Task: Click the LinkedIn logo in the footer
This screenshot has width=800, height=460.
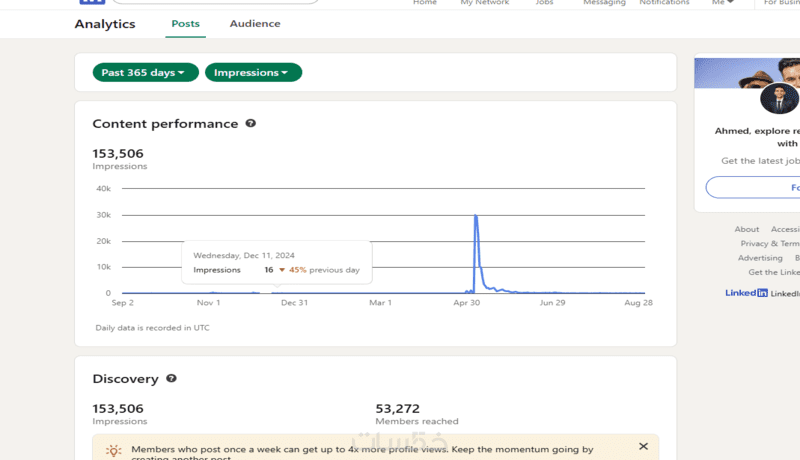Action: [x=747, y=293]
